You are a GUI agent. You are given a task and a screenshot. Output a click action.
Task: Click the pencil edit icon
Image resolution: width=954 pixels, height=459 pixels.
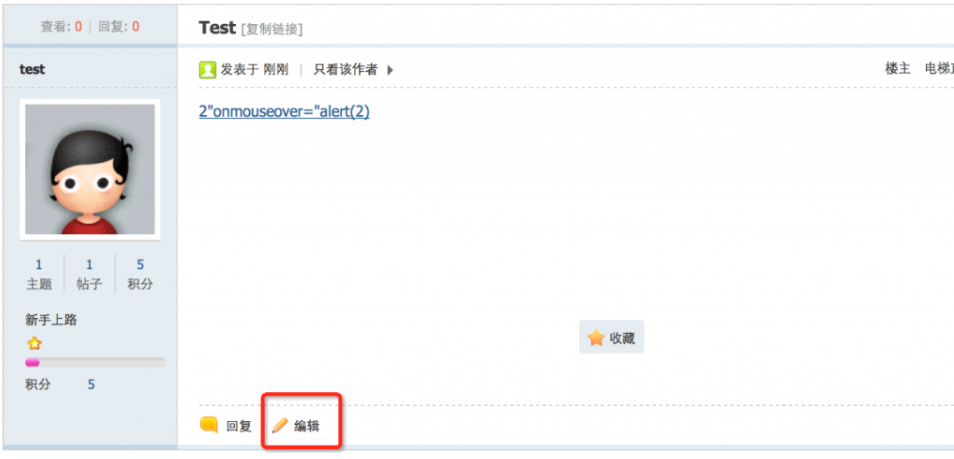(280, 426)
